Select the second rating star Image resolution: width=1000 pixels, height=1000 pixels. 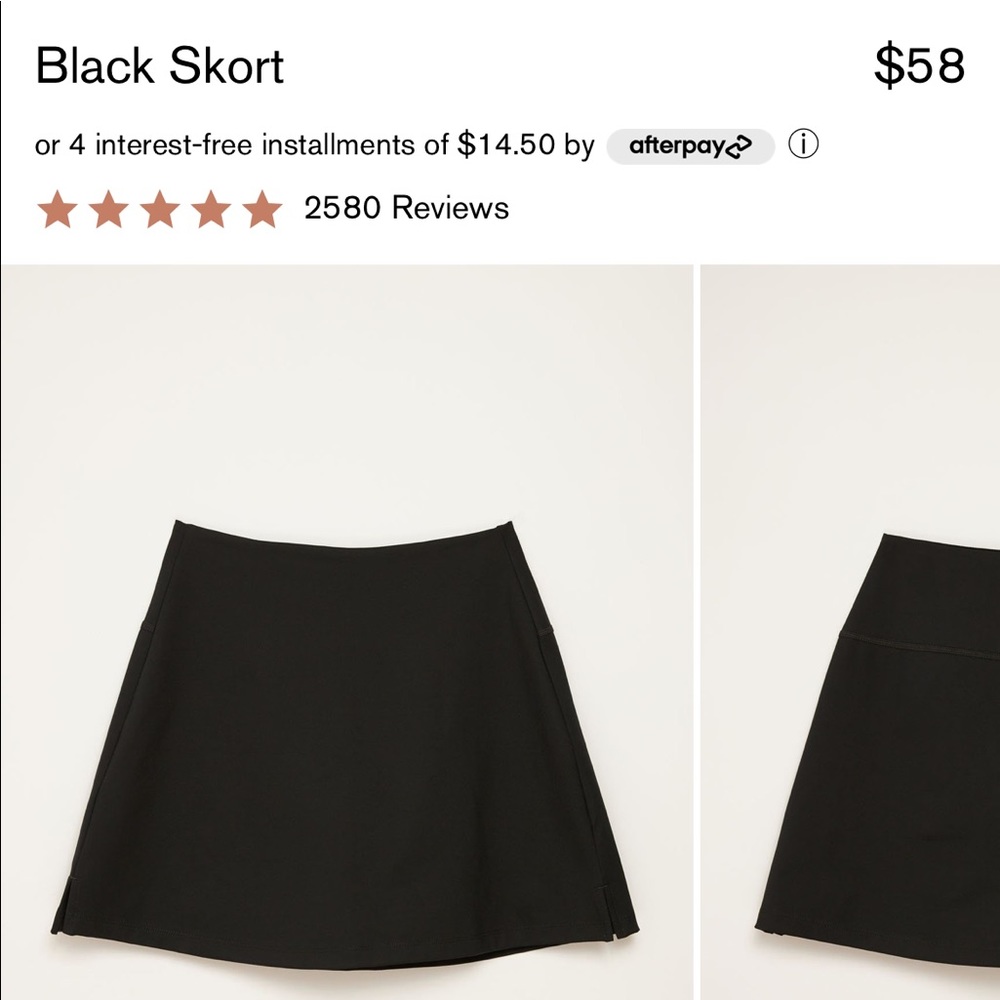tap(110, 209)
